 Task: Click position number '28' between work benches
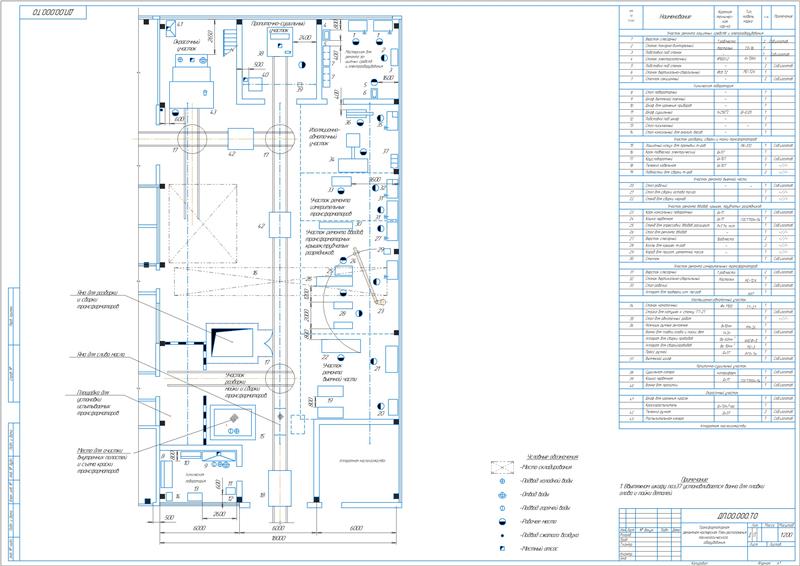[x=342, y=314]
